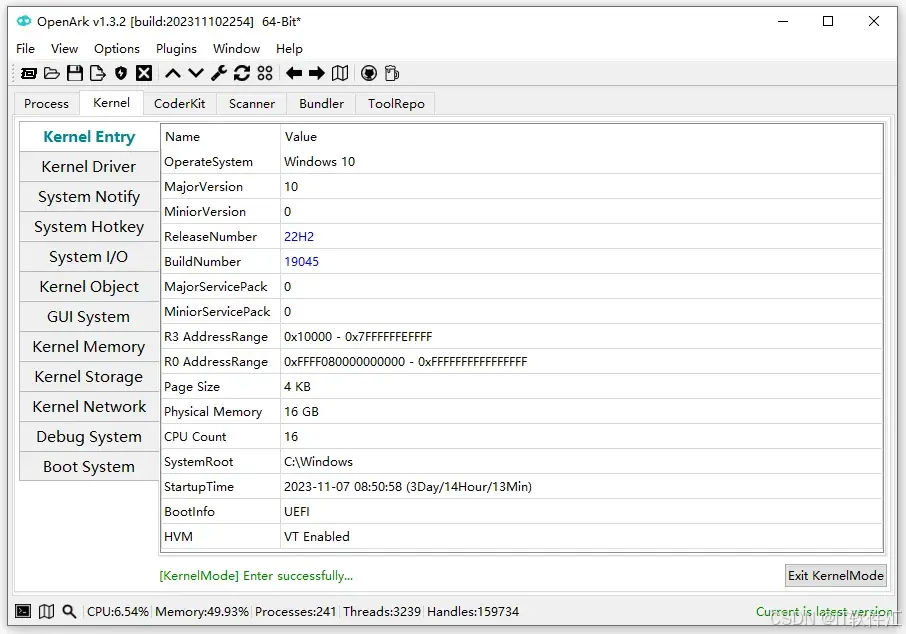Switch to the Process tab
This screenshot has width=906, height=634.
point(46,103)
